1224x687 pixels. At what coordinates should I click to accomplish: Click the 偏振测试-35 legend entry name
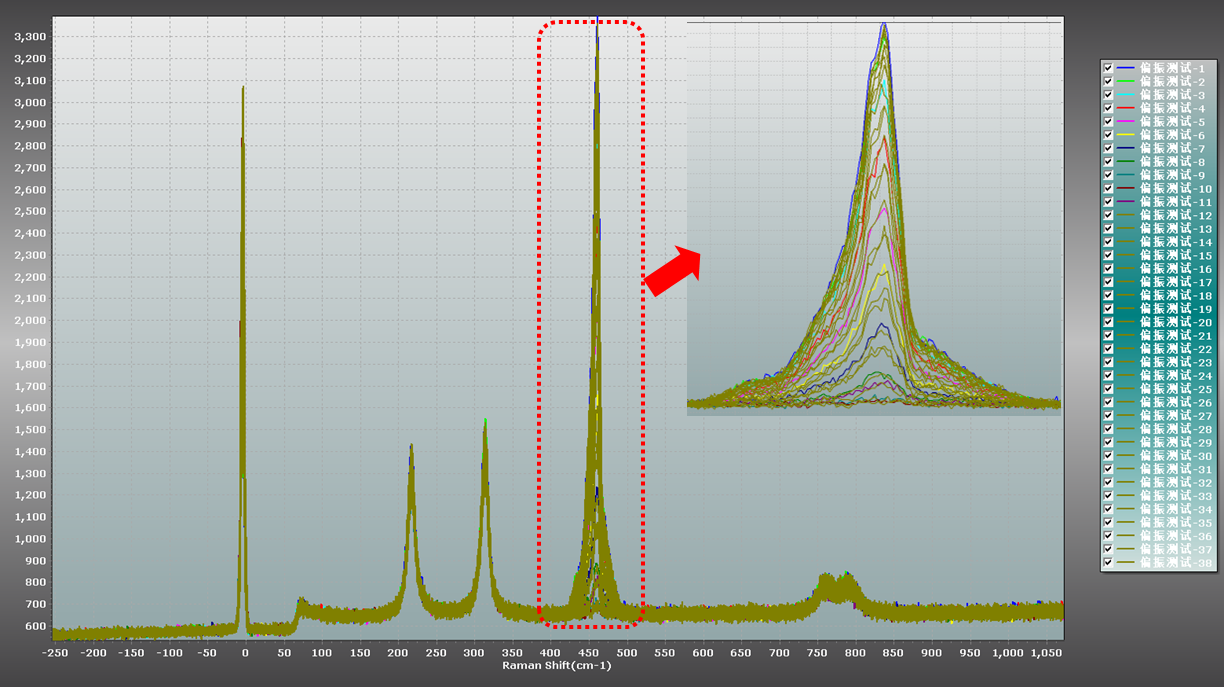pyautogui.click(x=1176, y=523)
